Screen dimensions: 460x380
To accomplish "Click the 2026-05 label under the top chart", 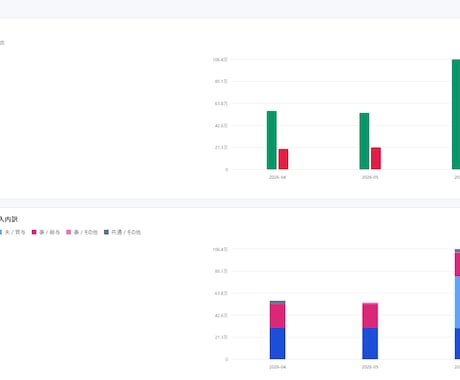I will click(370, 177).
